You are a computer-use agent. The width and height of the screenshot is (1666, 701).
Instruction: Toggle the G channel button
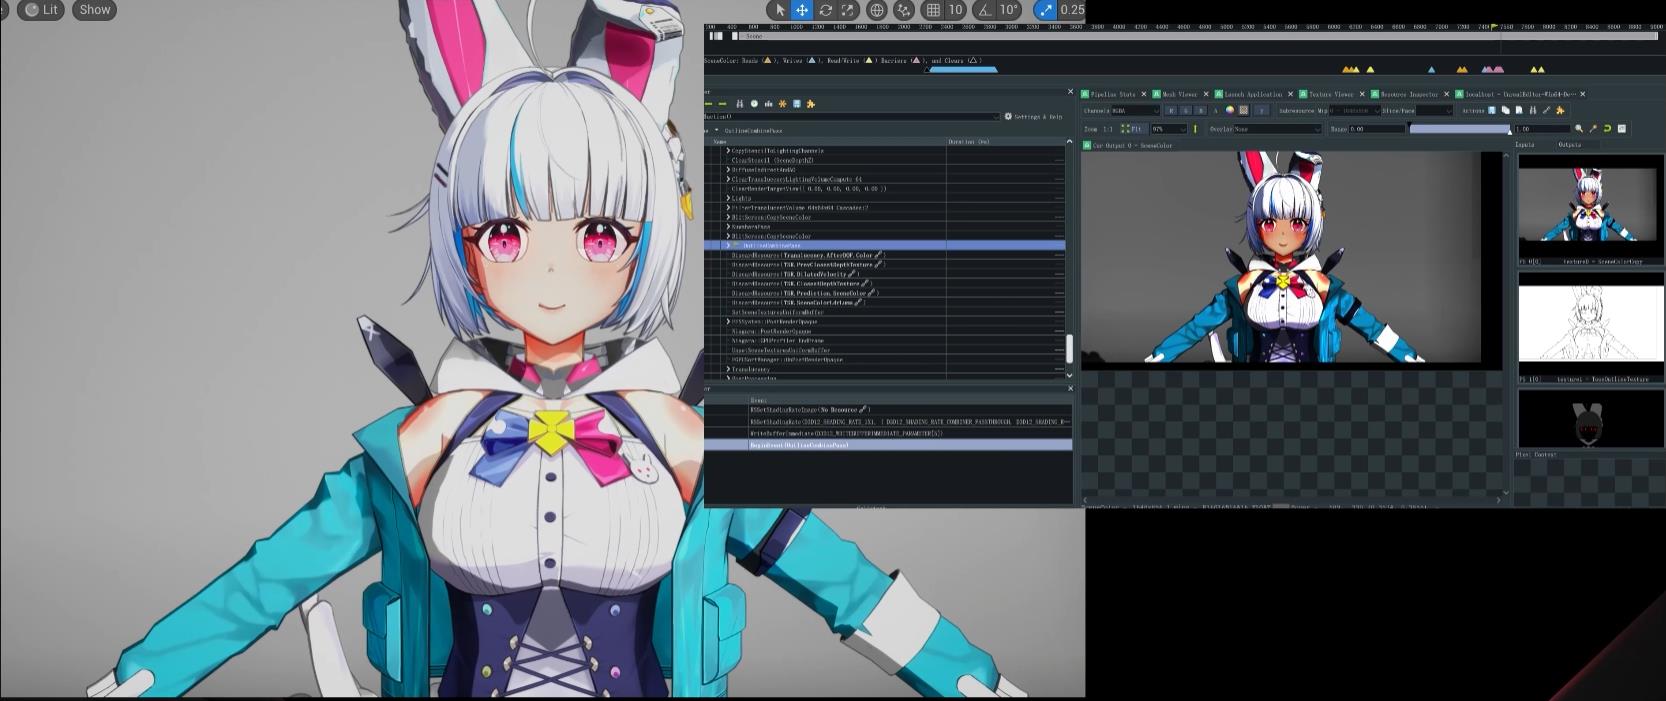[x=1185, y=111]
